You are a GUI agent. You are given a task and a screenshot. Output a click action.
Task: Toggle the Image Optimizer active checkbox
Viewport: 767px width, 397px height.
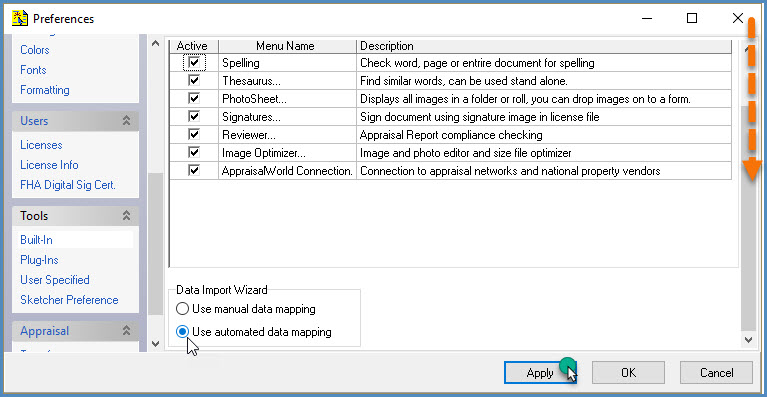click(194, 153)
